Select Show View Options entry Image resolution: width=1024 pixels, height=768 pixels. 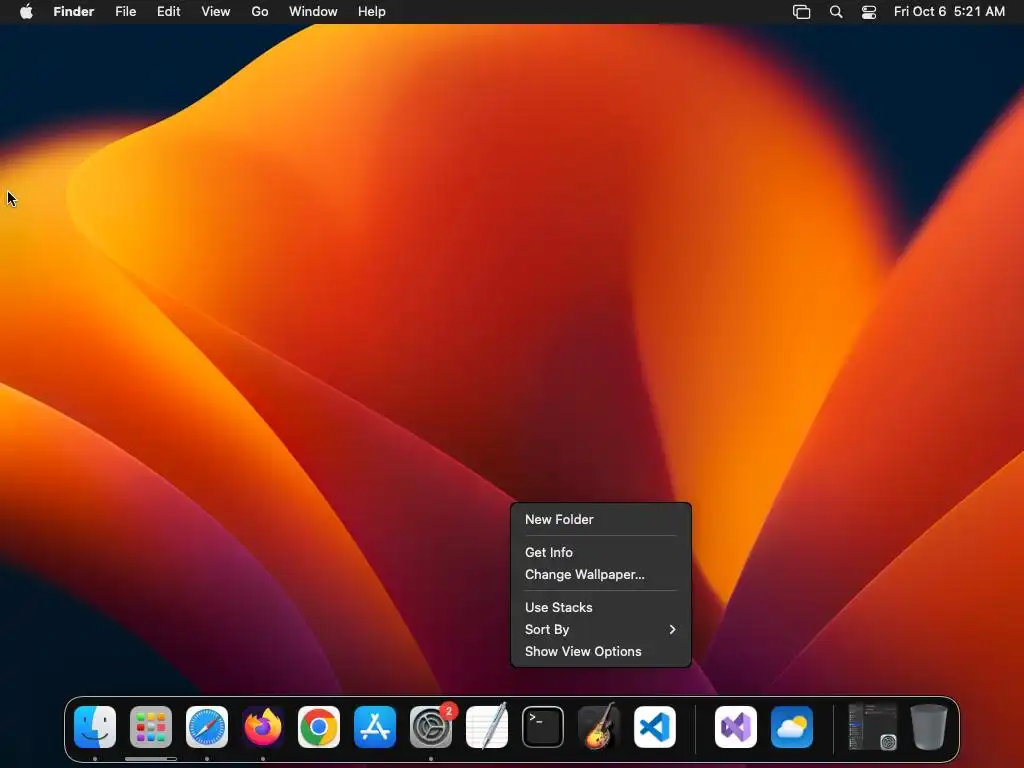pyautogui.click(x=601, y=651)
